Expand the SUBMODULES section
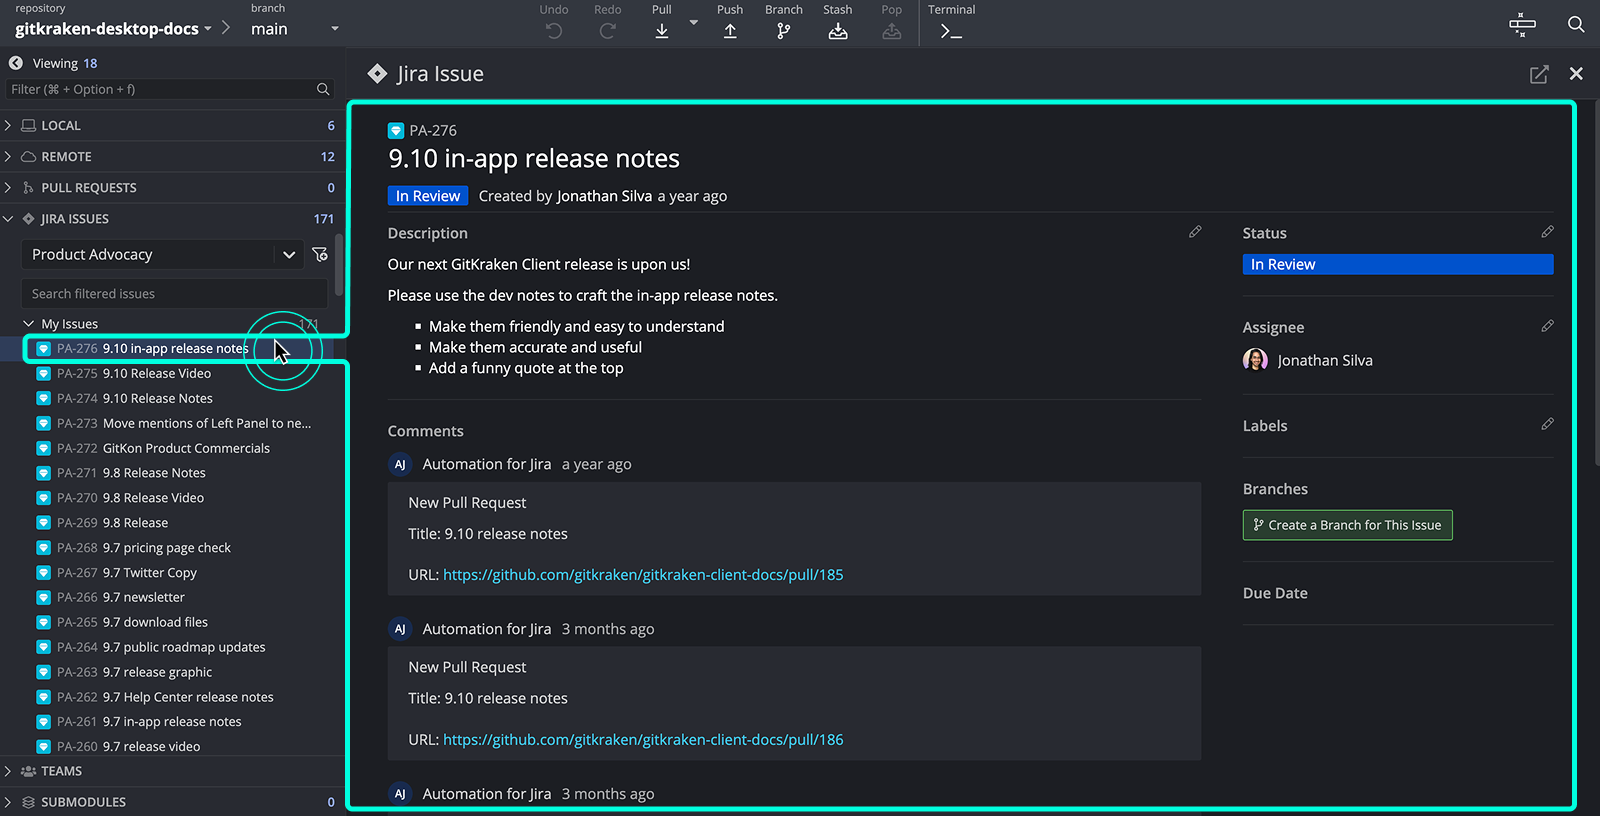The image size is (1600, 816). point(8,802)
